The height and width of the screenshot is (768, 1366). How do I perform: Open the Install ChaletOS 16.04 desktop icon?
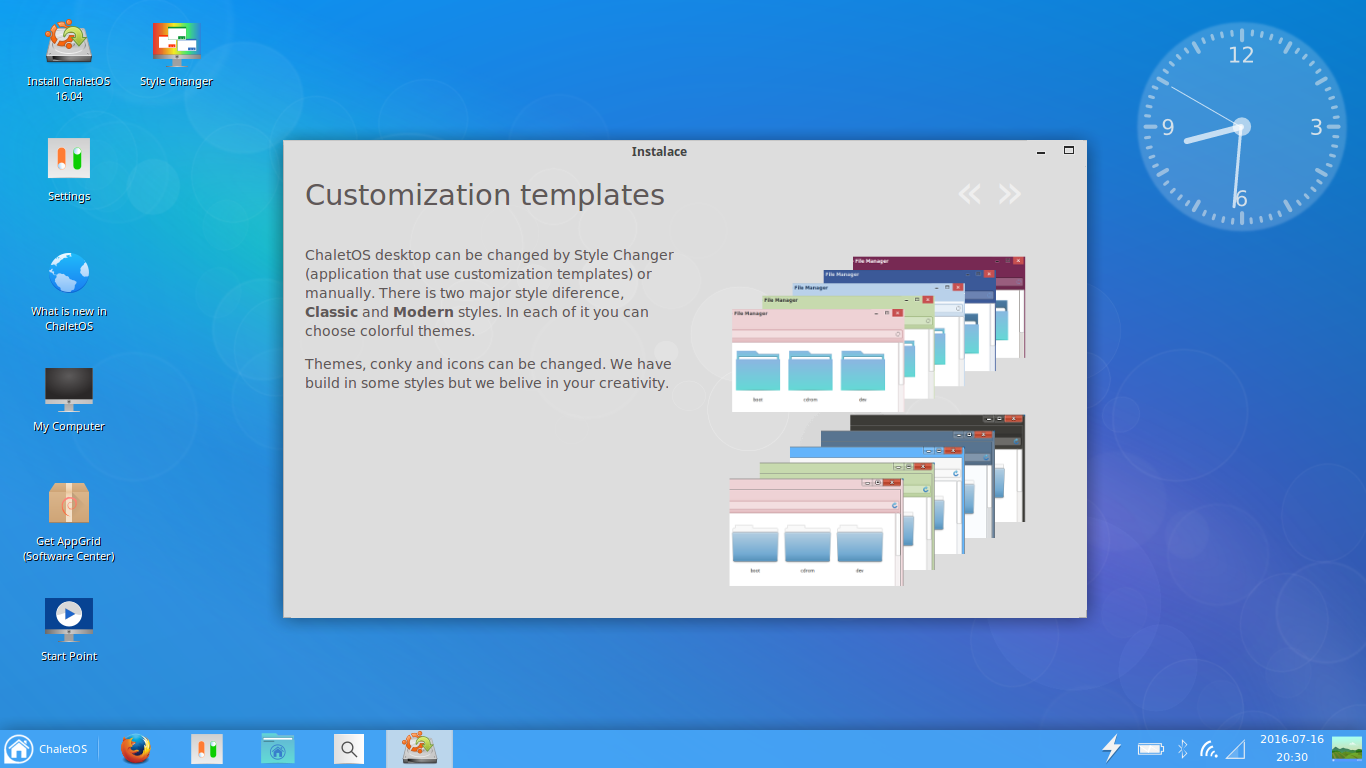pos(69,60)
